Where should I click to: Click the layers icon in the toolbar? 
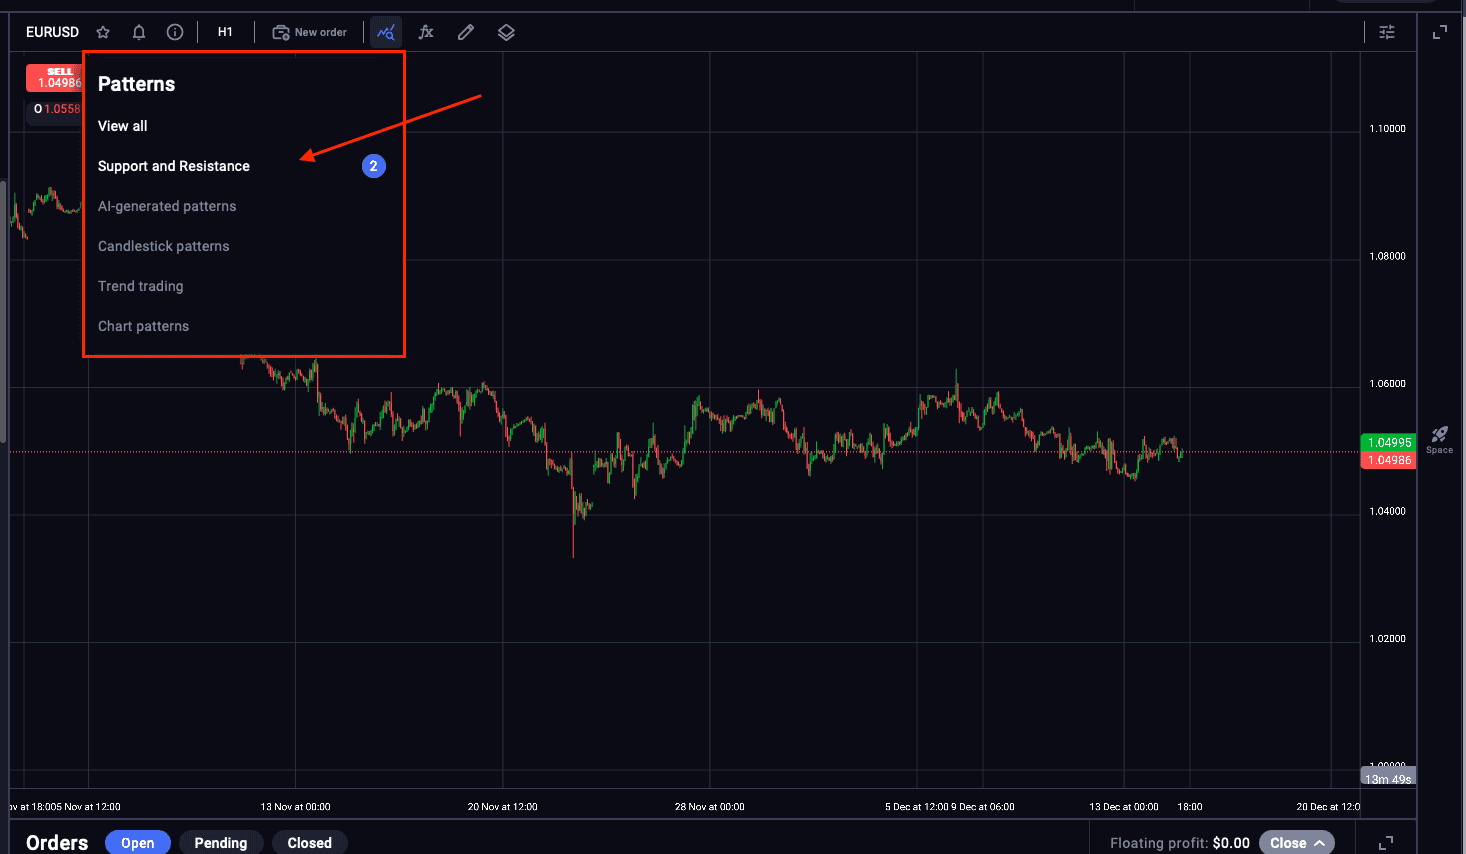(505, 31)
